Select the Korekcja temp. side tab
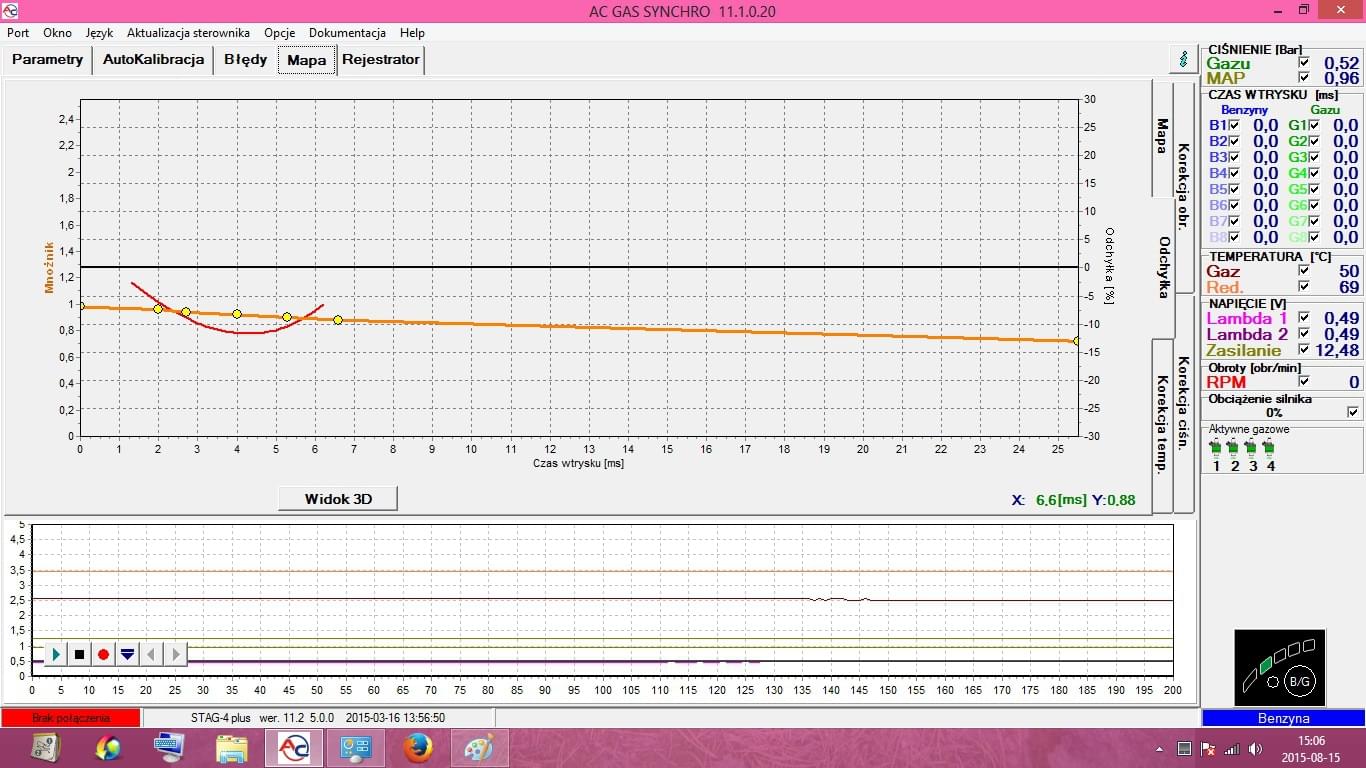1366x768 pixels. (x=1162, y=424)
